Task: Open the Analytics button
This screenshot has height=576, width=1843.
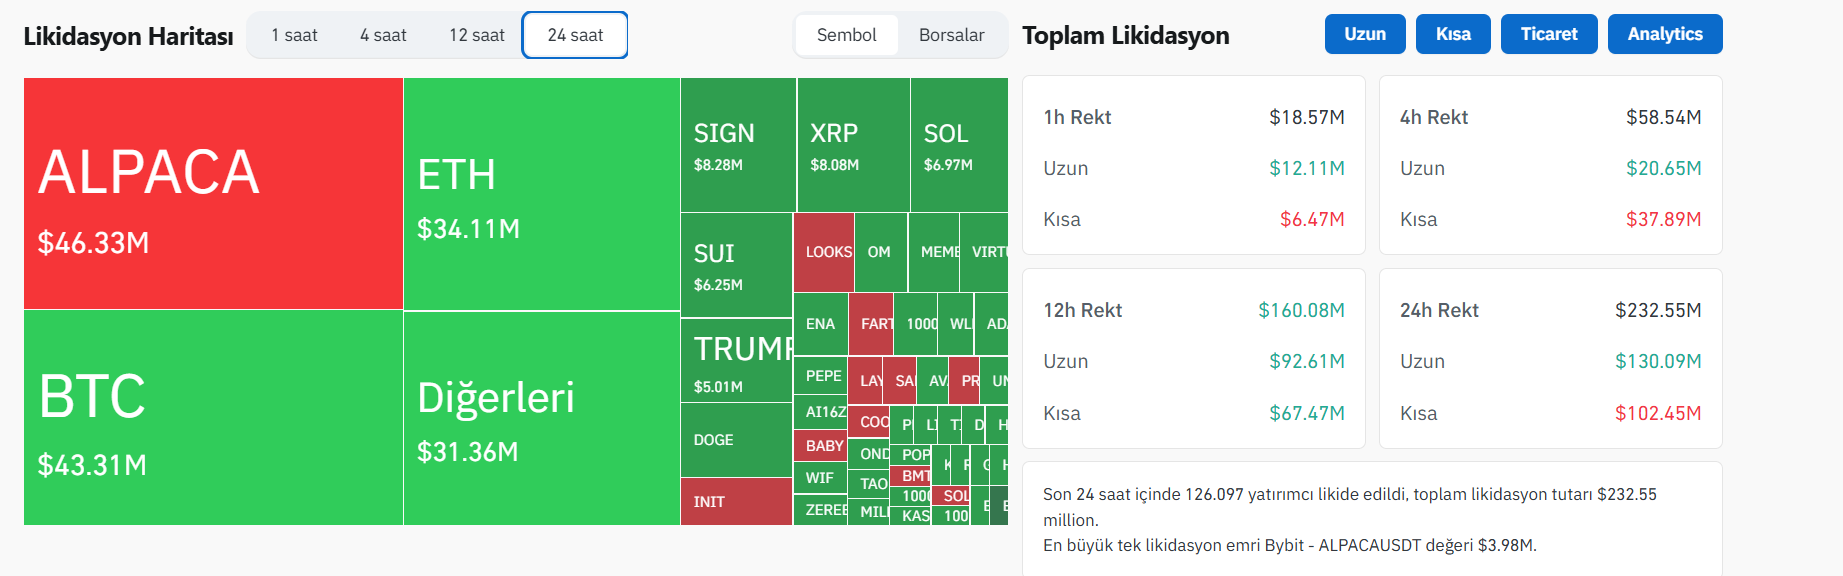Action: (1665, 34)
